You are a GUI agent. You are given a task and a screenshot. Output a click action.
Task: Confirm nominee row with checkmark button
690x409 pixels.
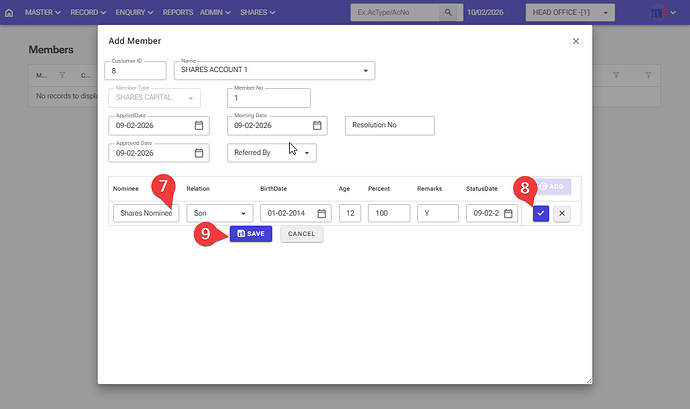541,214
